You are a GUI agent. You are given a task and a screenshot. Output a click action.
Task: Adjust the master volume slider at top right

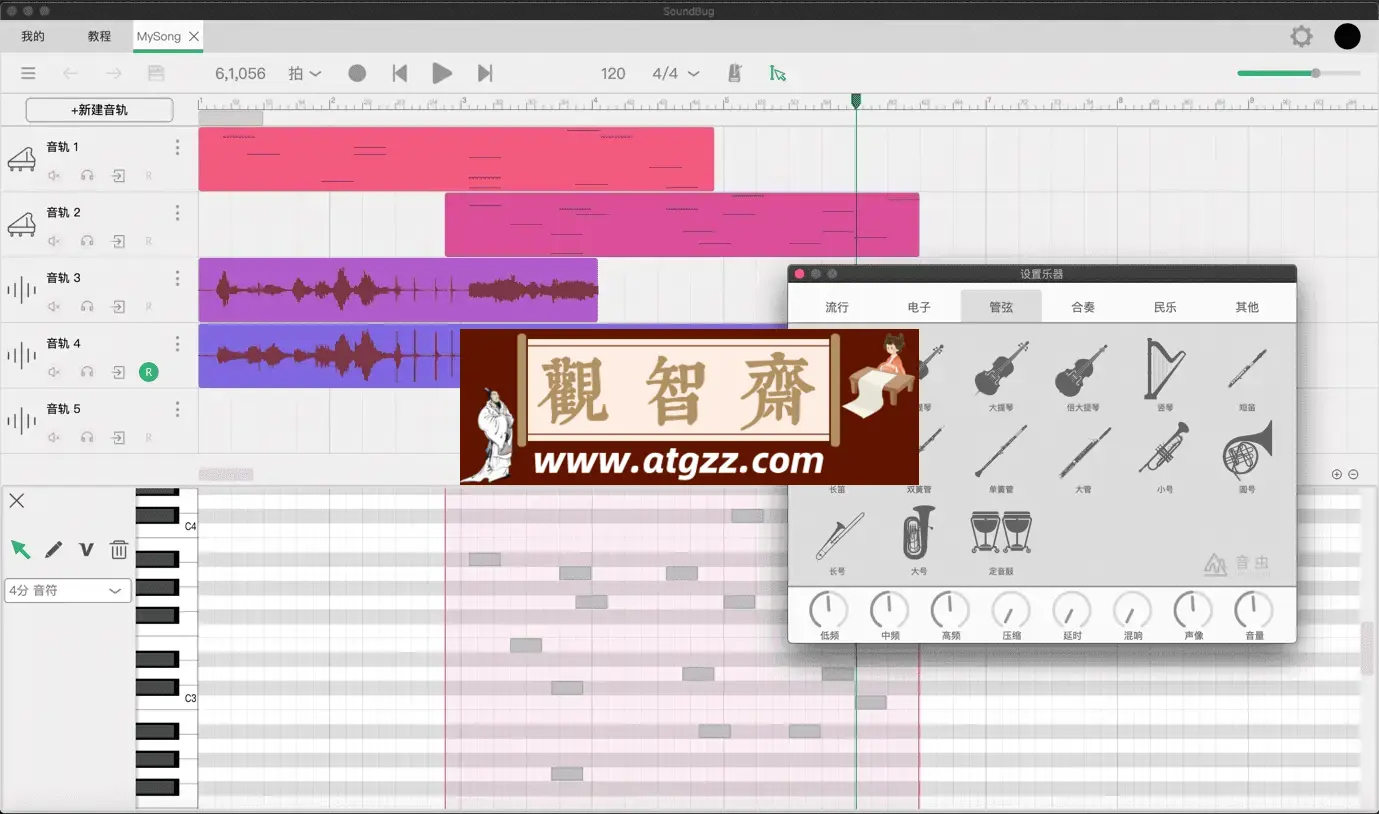[x=1298, y=73]
